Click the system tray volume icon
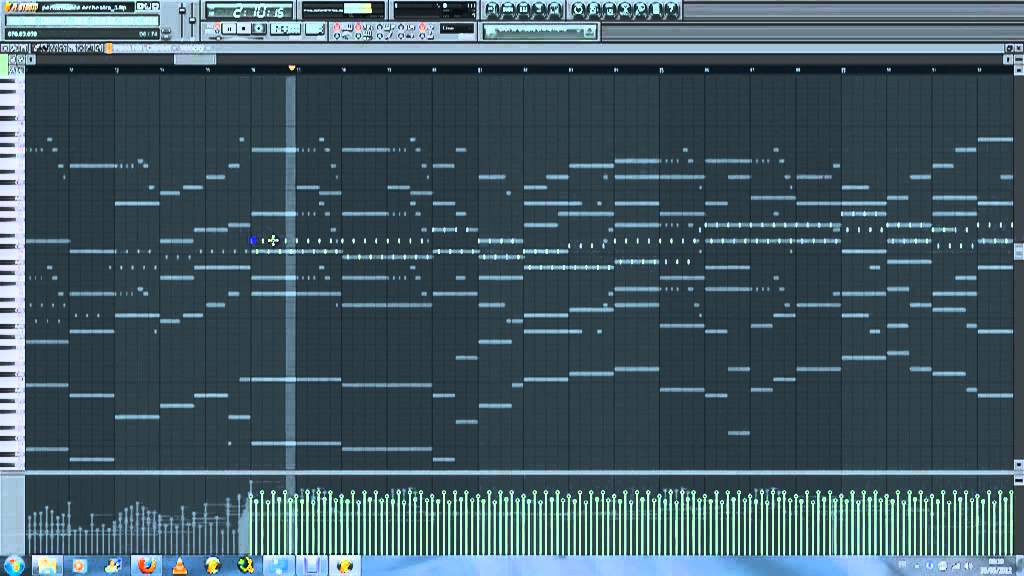The height and width of the screenshot is (576, 1024). (x=968, y=566)
